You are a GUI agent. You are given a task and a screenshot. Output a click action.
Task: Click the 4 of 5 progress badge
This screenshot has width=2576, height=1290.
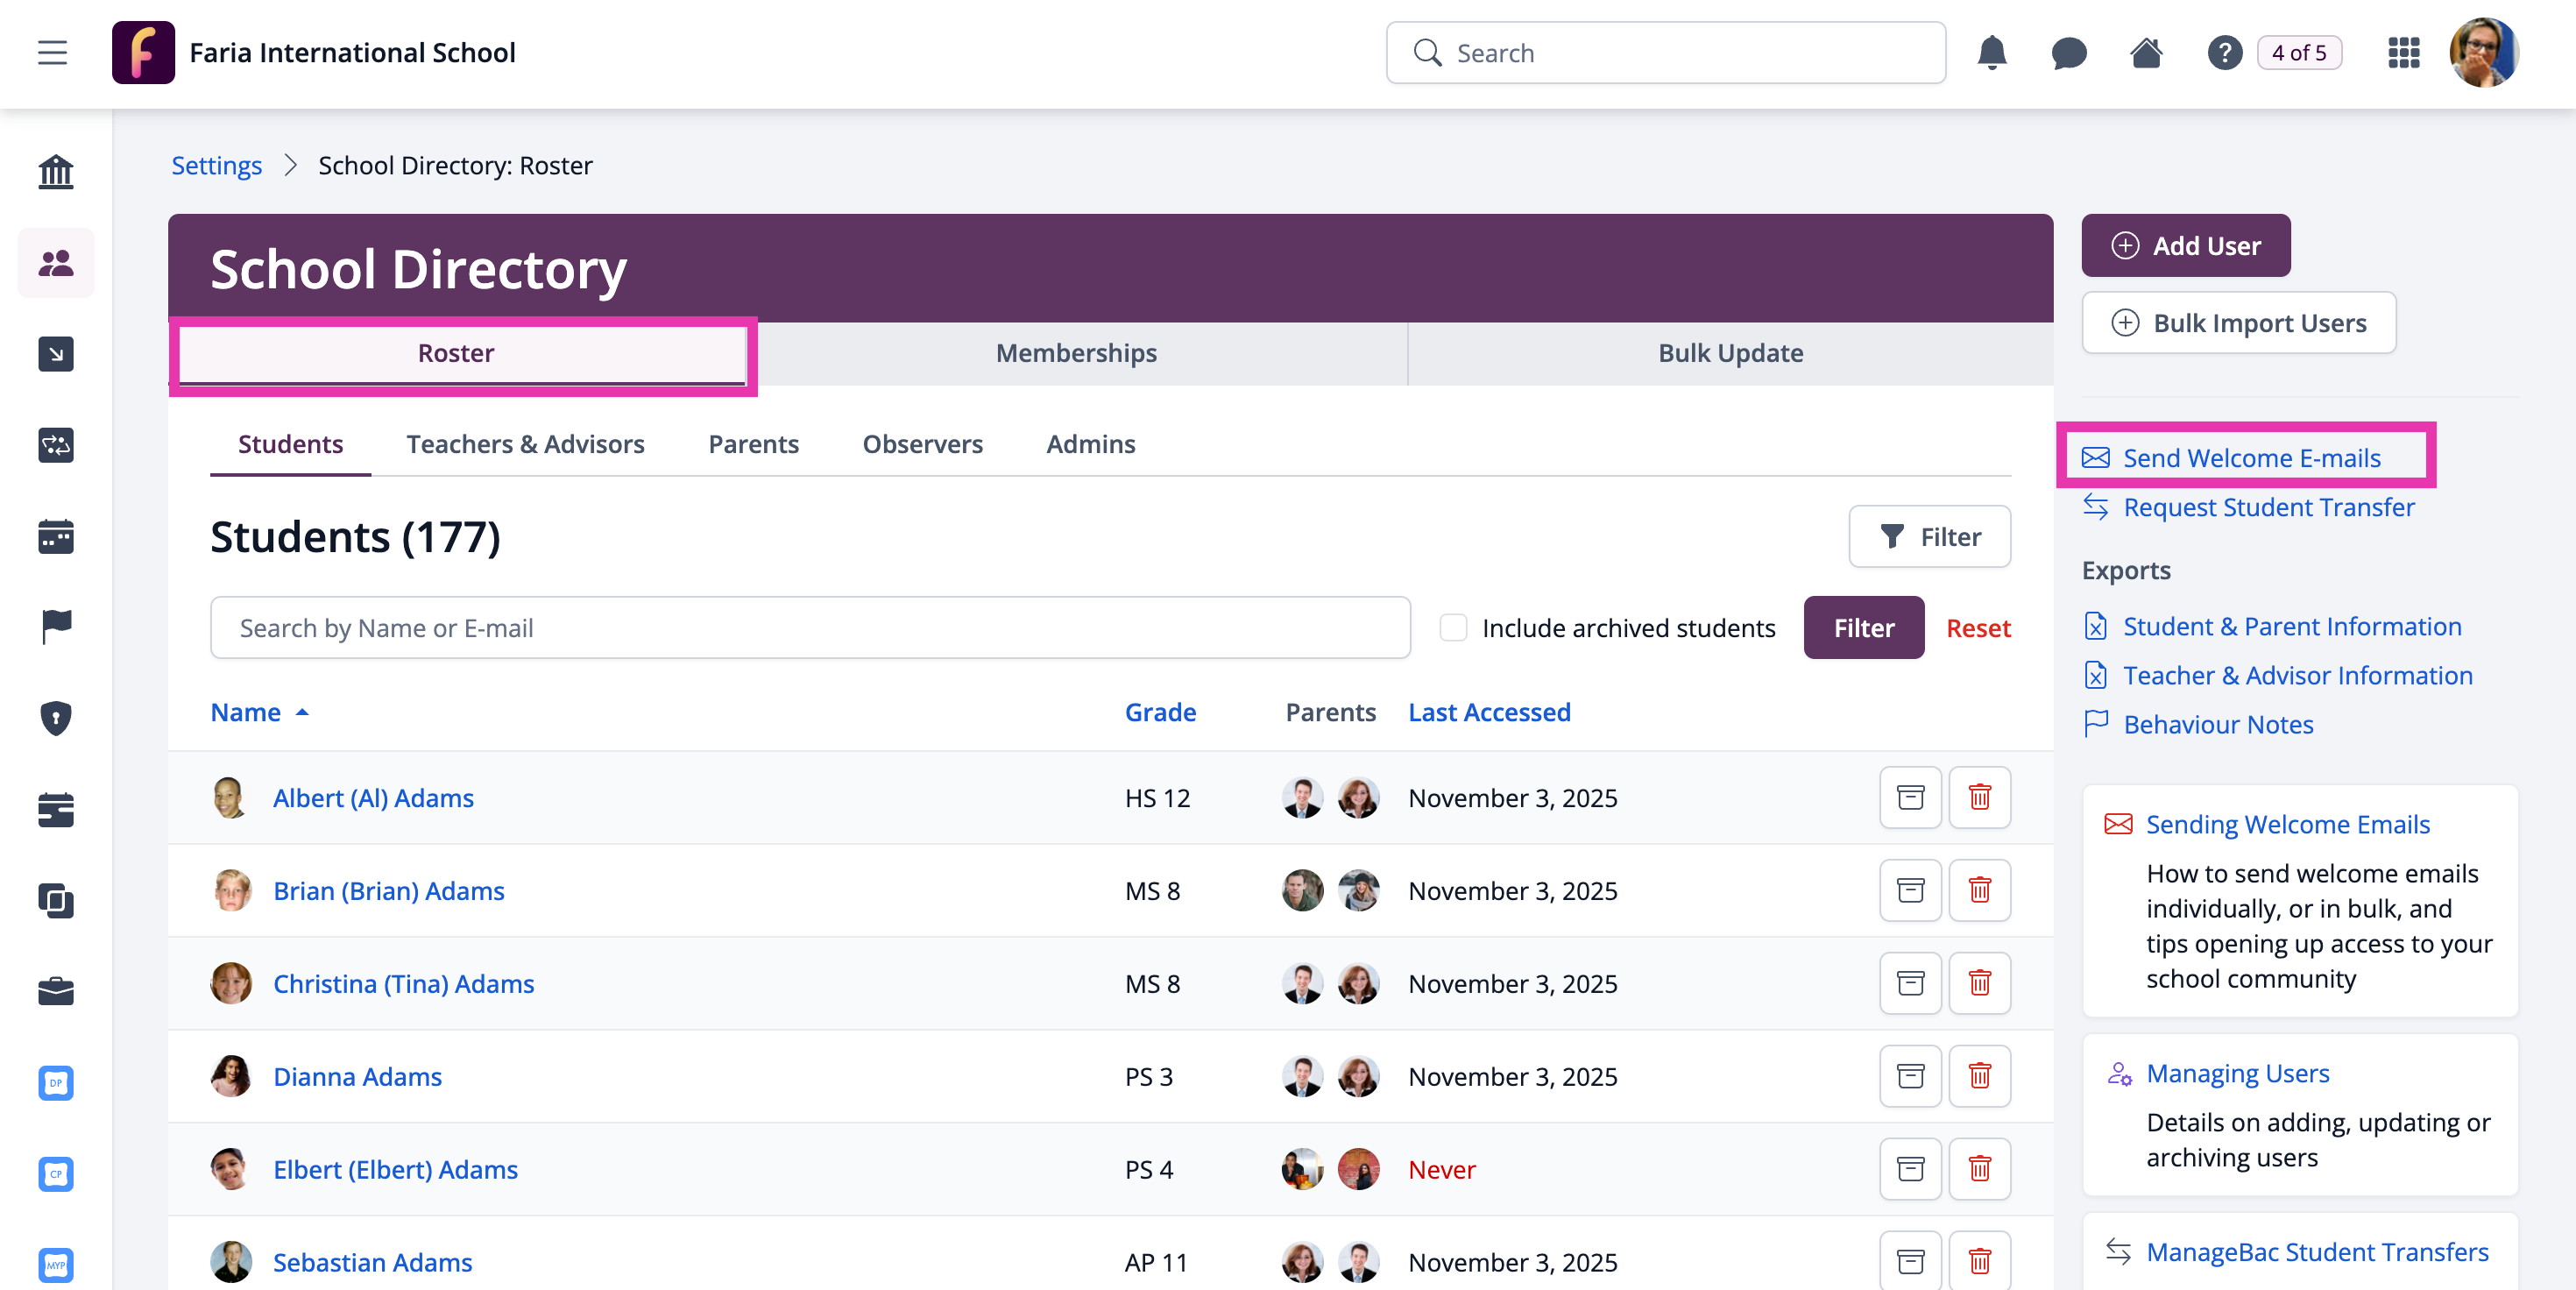(x=2298, y=52)
